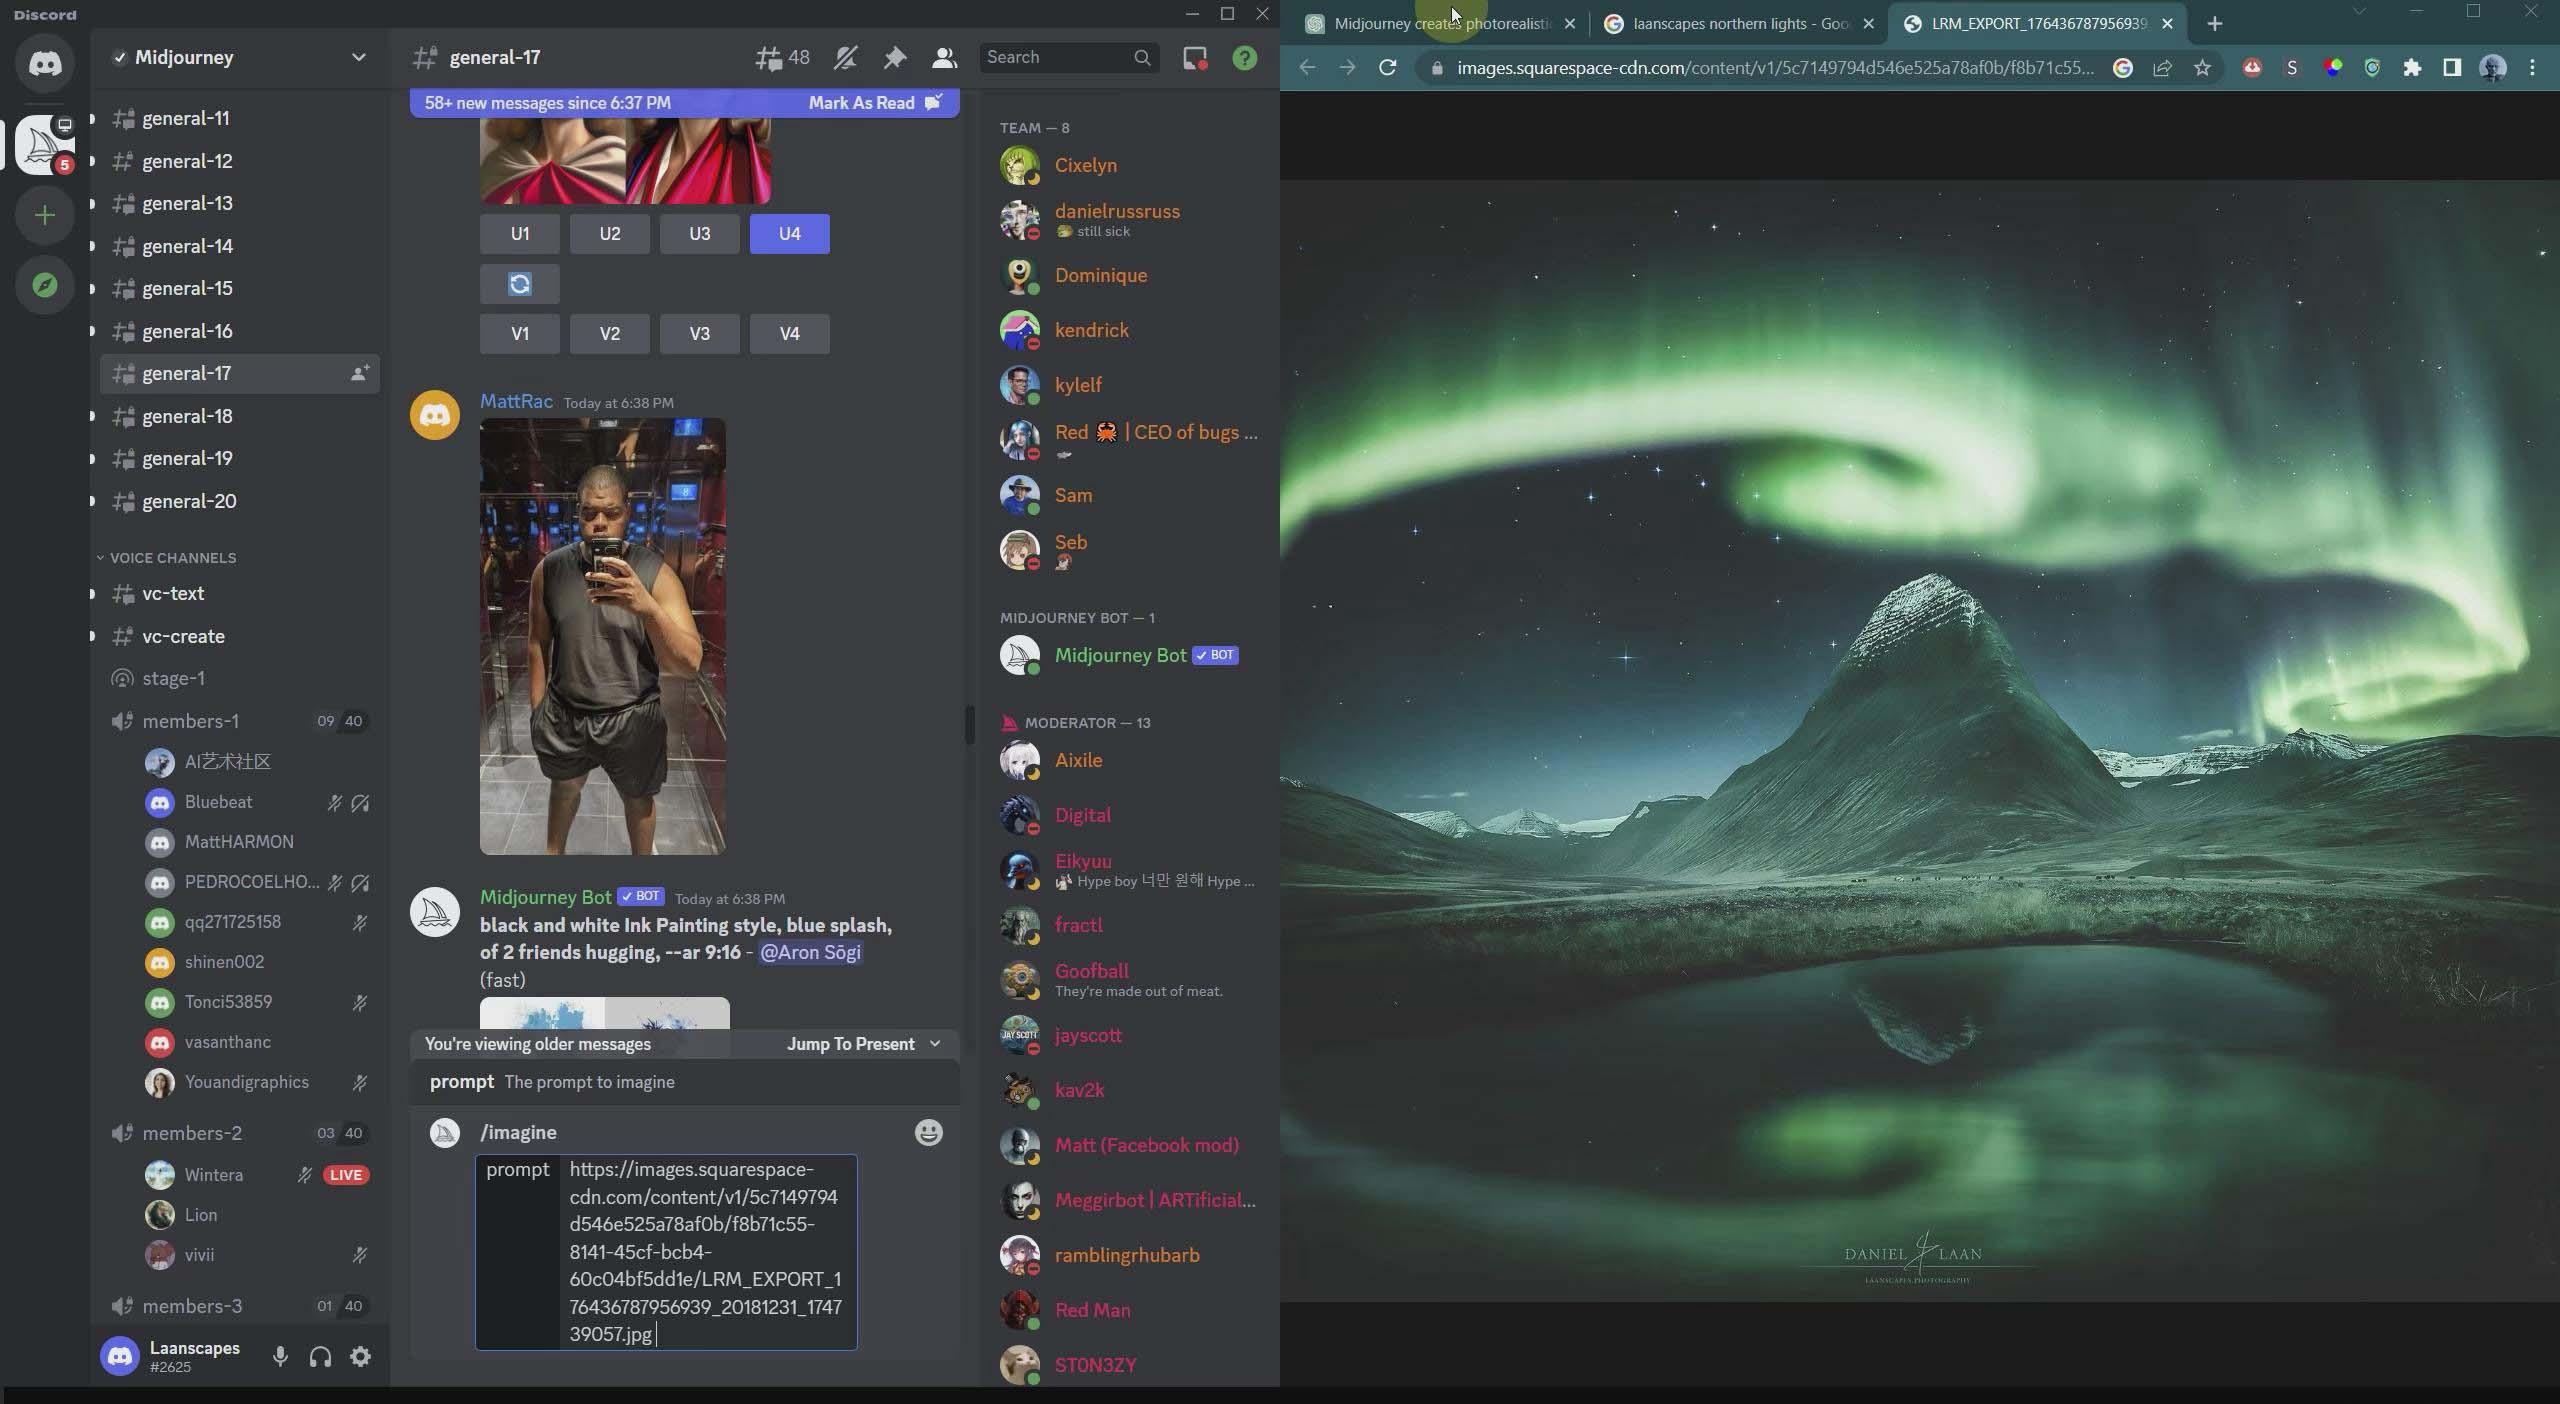Click the Jump To Present button
Screen dimensions: 2560x1404
850,1044
